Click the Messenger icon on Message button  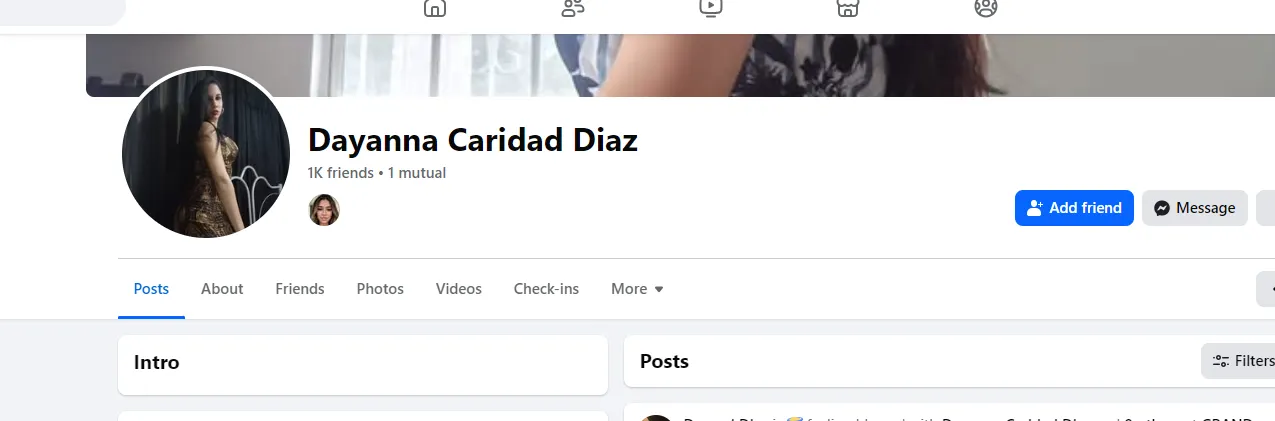(1162, 208)
